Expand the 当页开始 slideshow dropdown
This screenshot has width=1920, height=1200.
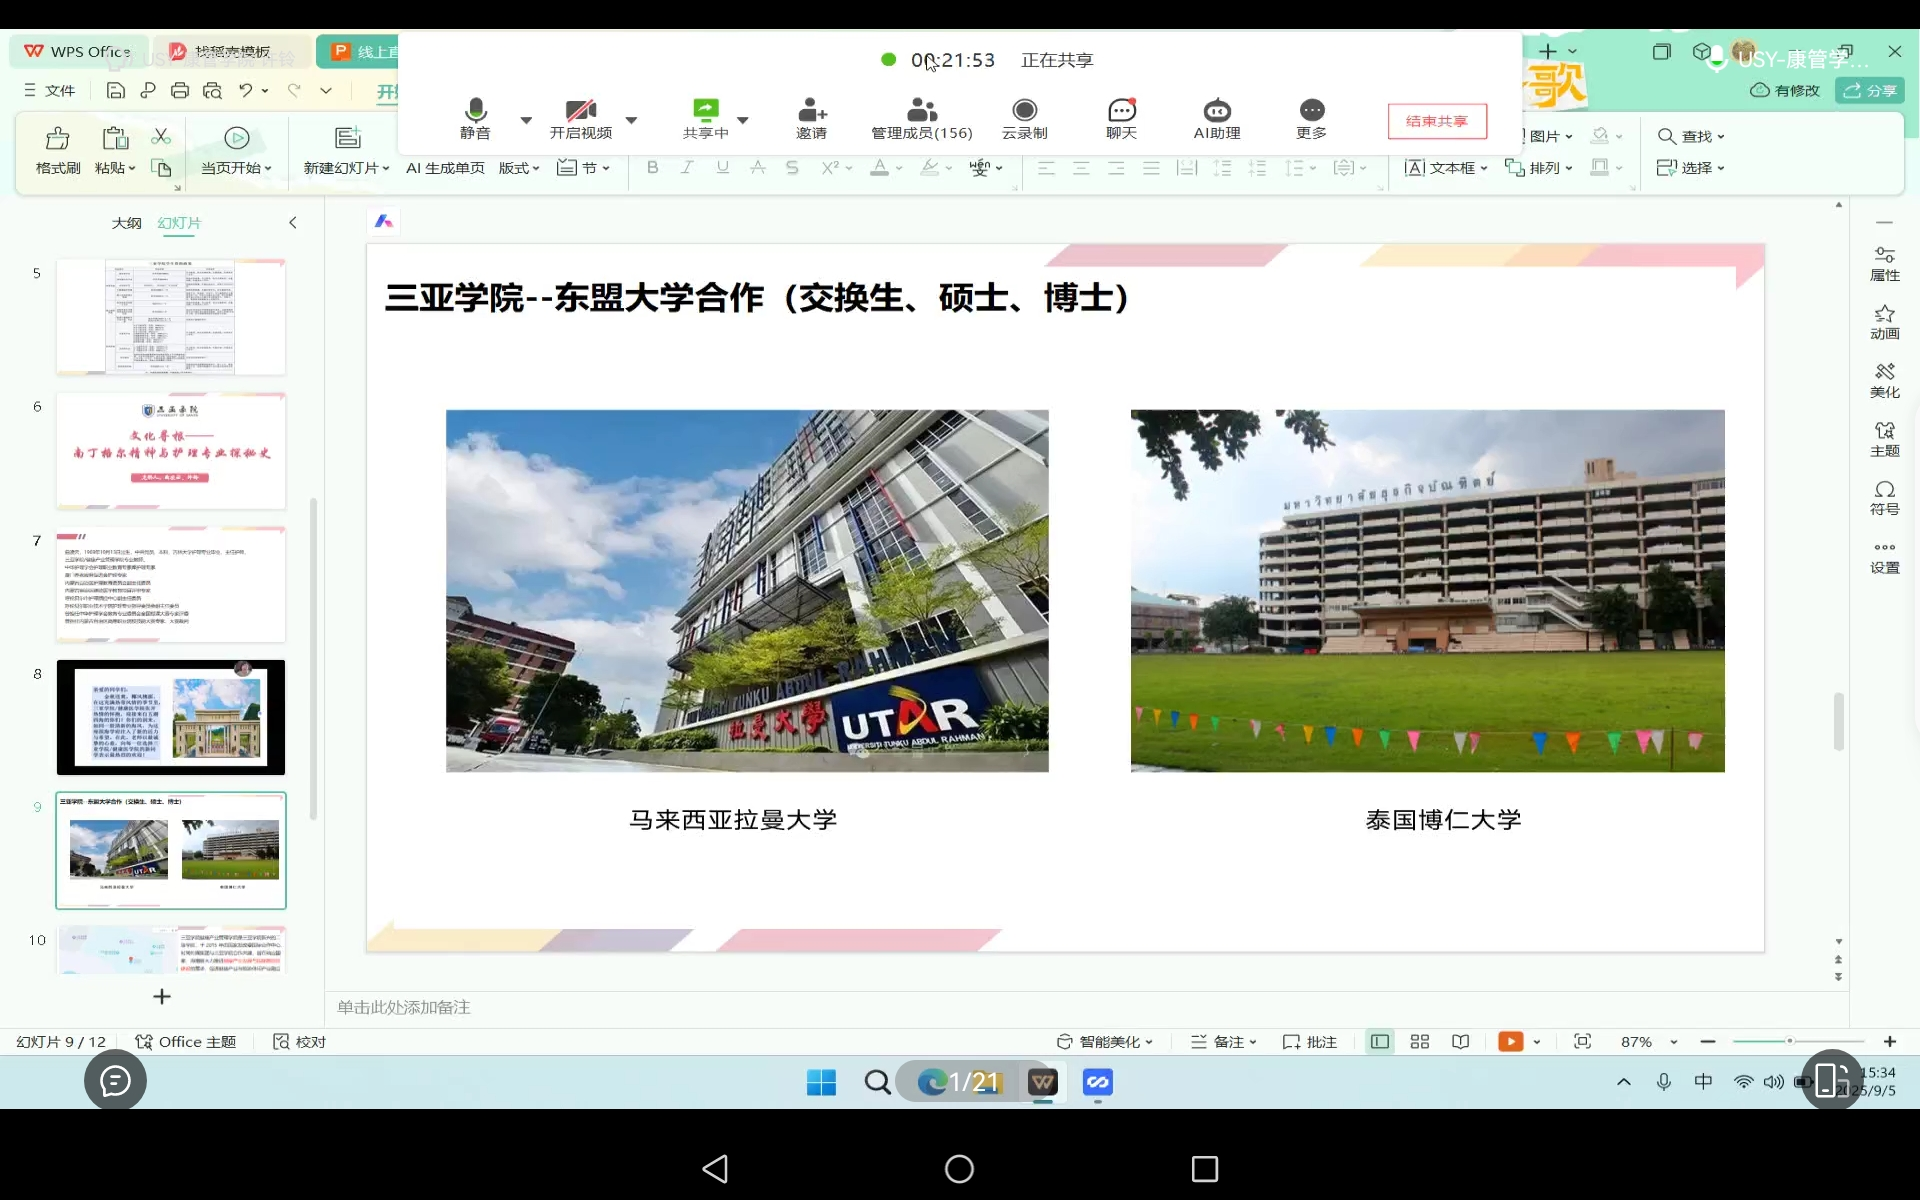pos(268,168)
